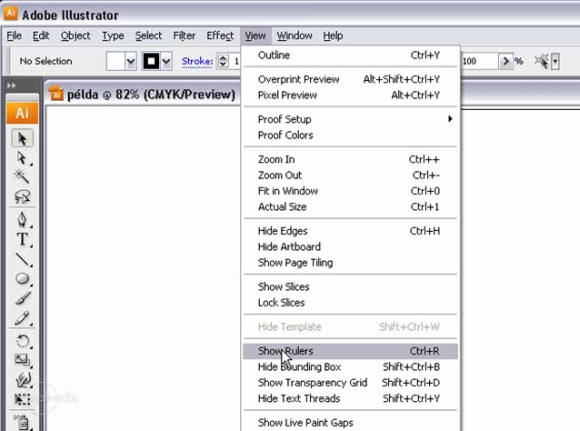This screenshot has height=431, width=580.
Task: Open the select similar options dropdown
Action: [555, 61]
